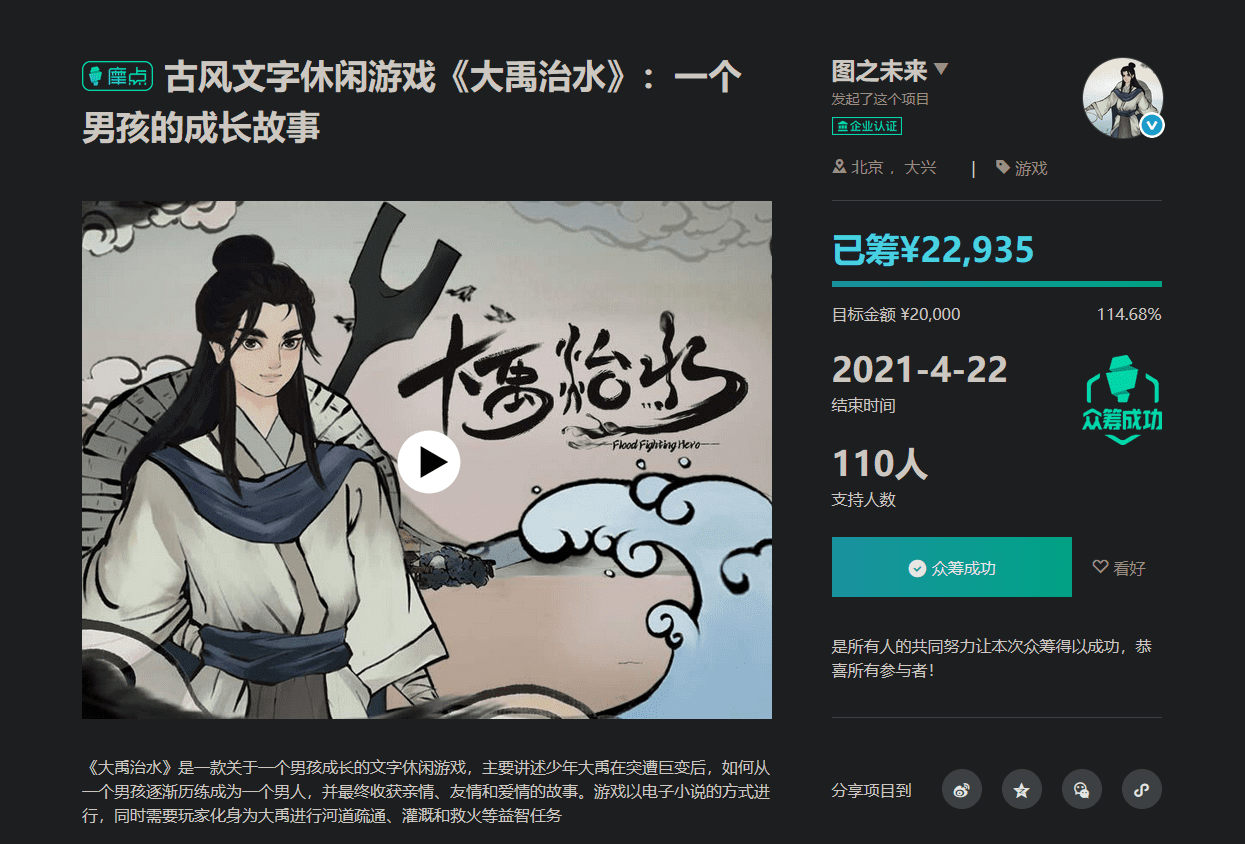Click the heart icon next to 看好
This screenshot has width=1245, height=844.
1100,567
